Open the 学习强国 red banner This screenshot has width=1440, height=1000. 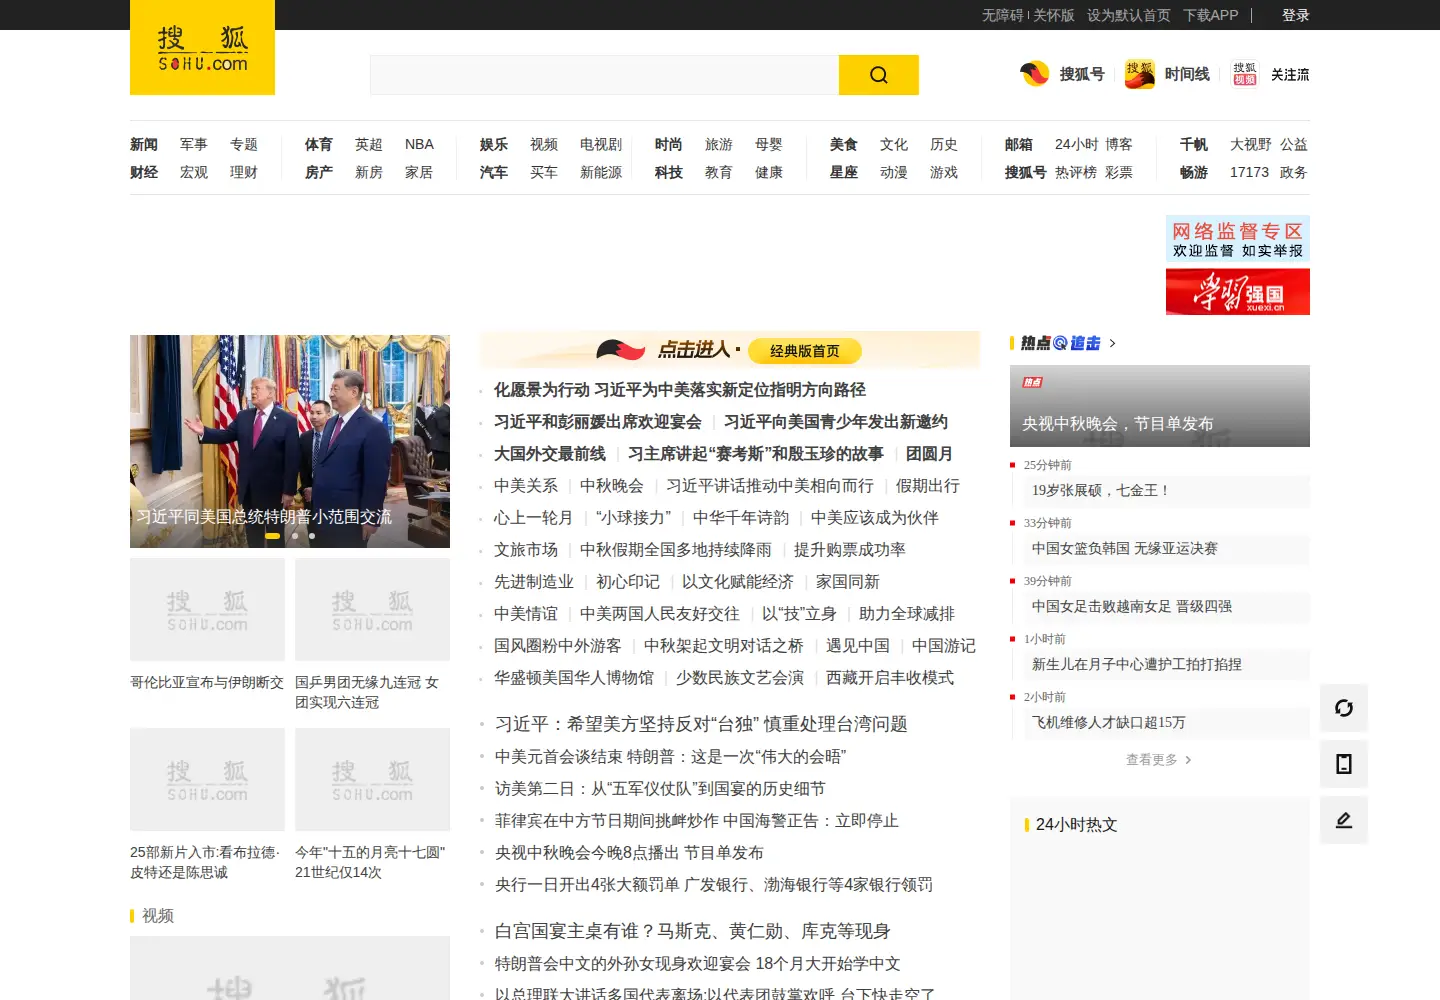1238,292
